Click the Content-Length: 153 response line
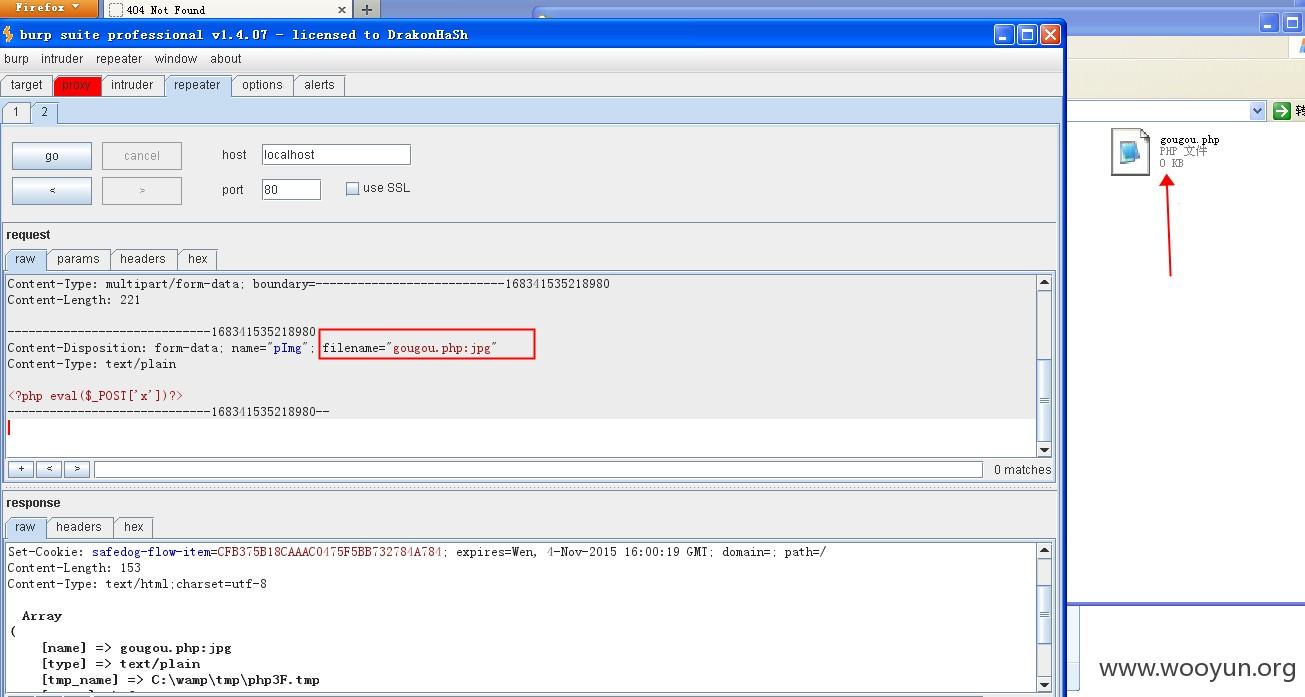The image size is (1305, 697). point(74,568)
